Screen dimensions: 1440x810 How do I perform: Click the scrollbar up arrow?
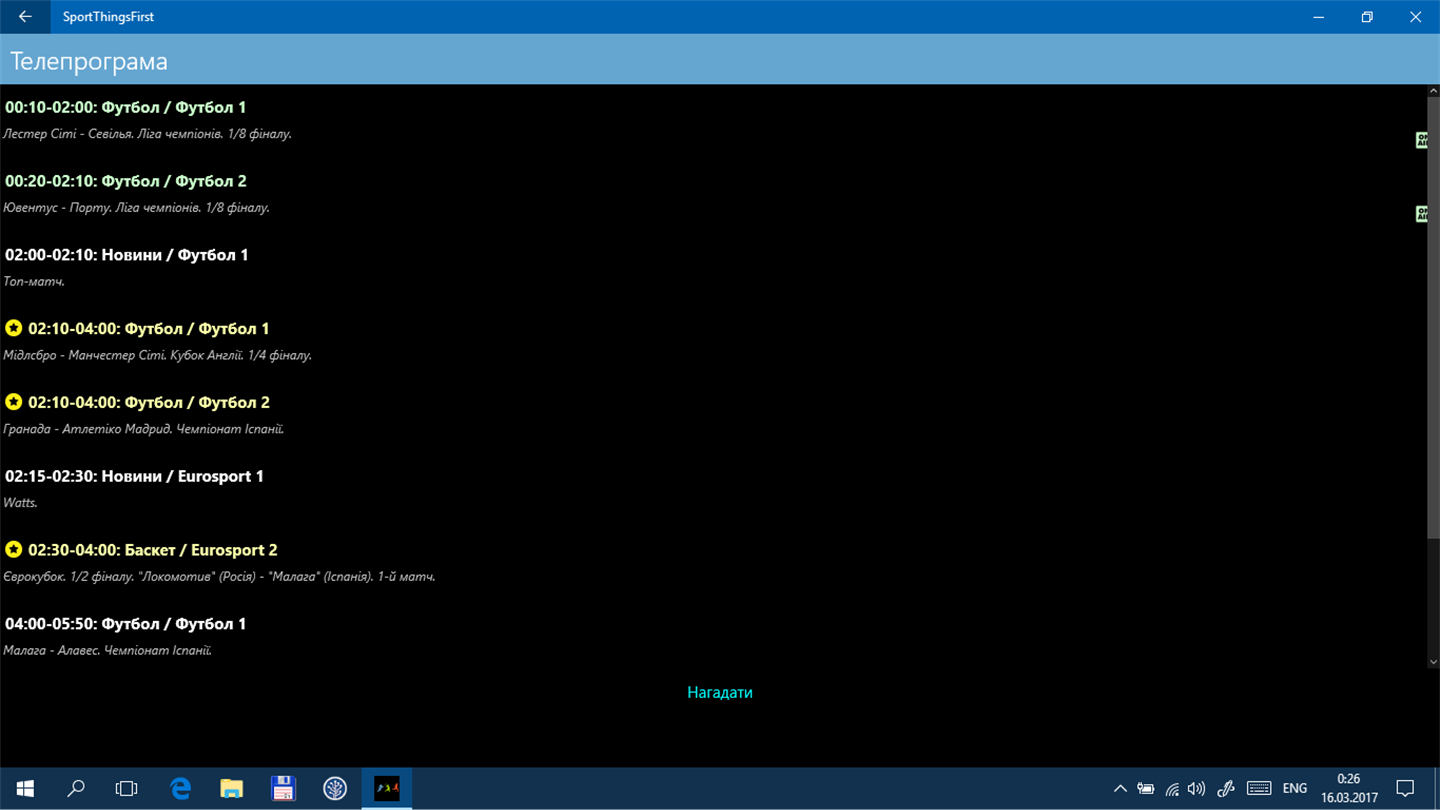1433,91
